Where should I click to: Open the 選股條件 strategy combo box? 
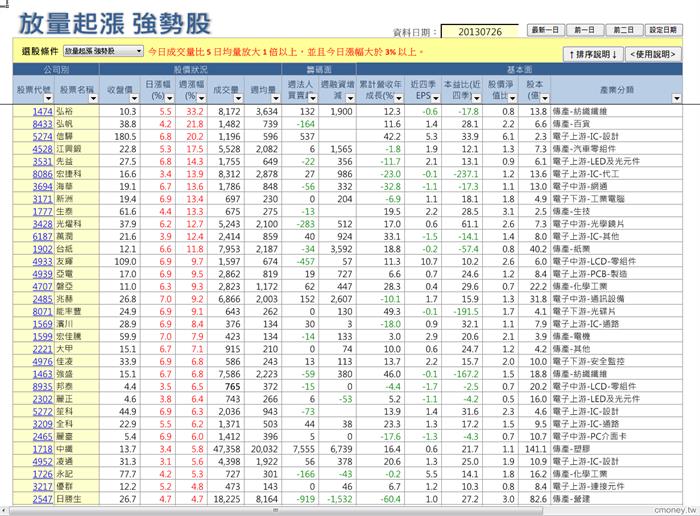[103, 51]
